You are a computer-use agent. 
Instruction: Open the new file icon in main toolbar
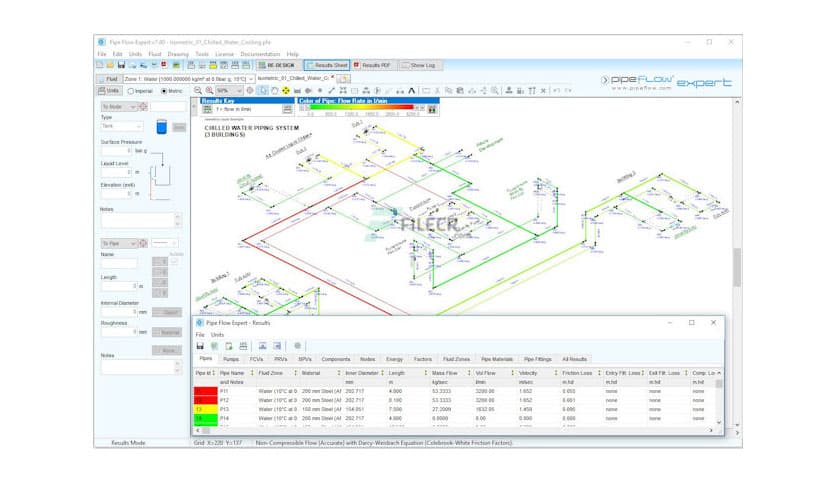[100, 65]
